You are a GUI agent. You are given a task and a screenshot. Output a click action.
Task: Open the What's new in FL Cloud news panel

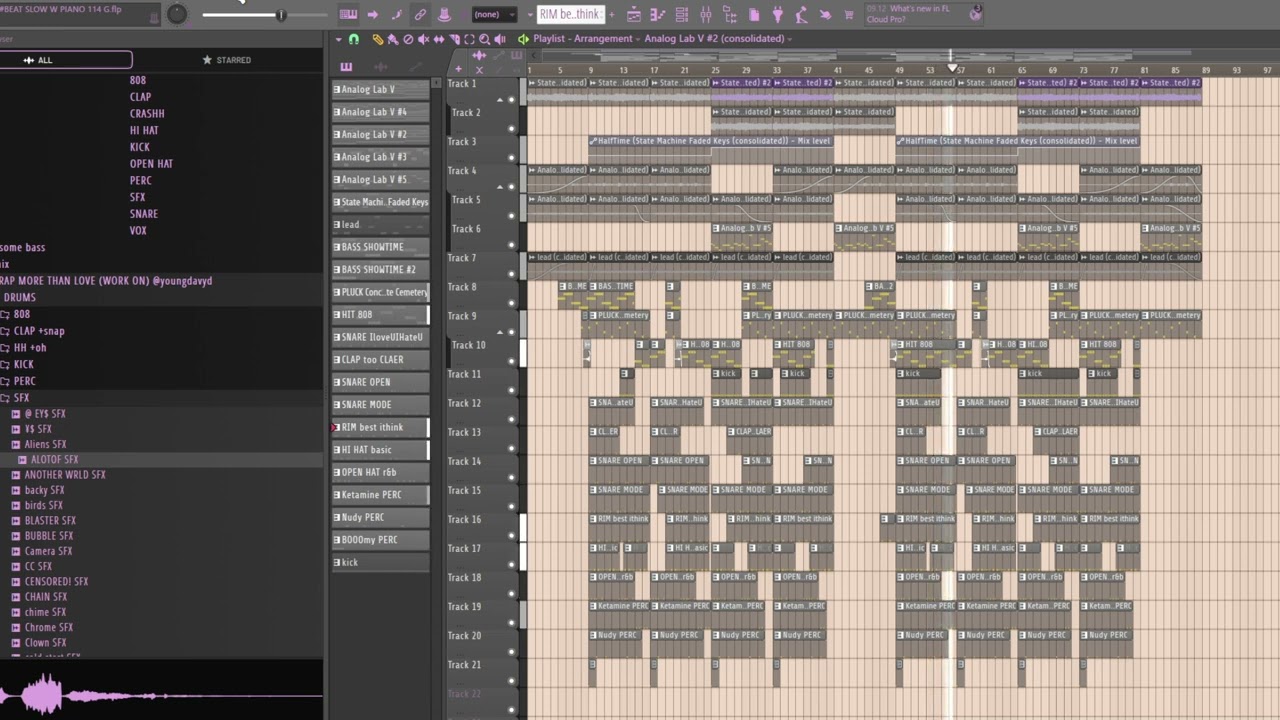tap(922, 14)
